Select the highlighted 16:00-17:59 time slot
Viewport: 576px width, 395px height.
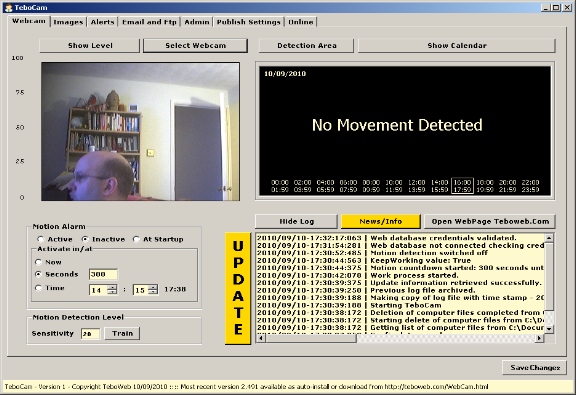[462, 186]
